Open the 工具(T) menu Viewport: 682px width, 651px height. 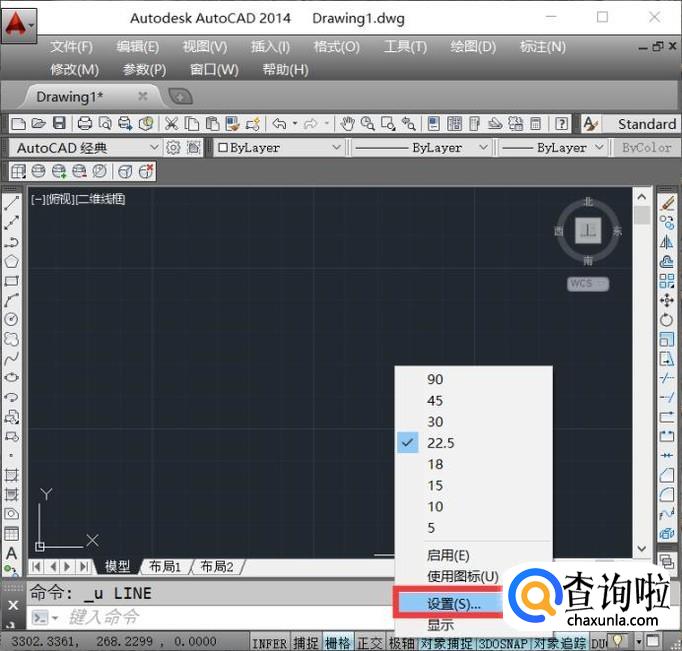(405, 47)
